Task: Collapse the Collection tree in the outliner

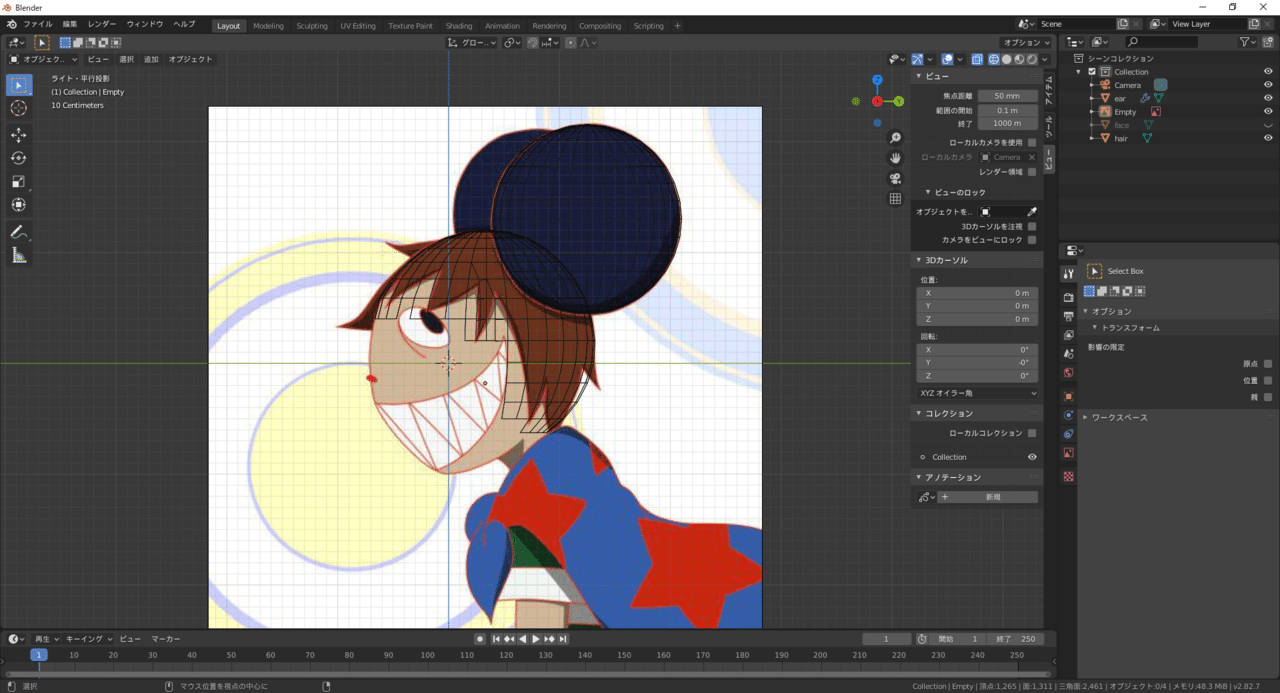Action: tap(1080, 72)
